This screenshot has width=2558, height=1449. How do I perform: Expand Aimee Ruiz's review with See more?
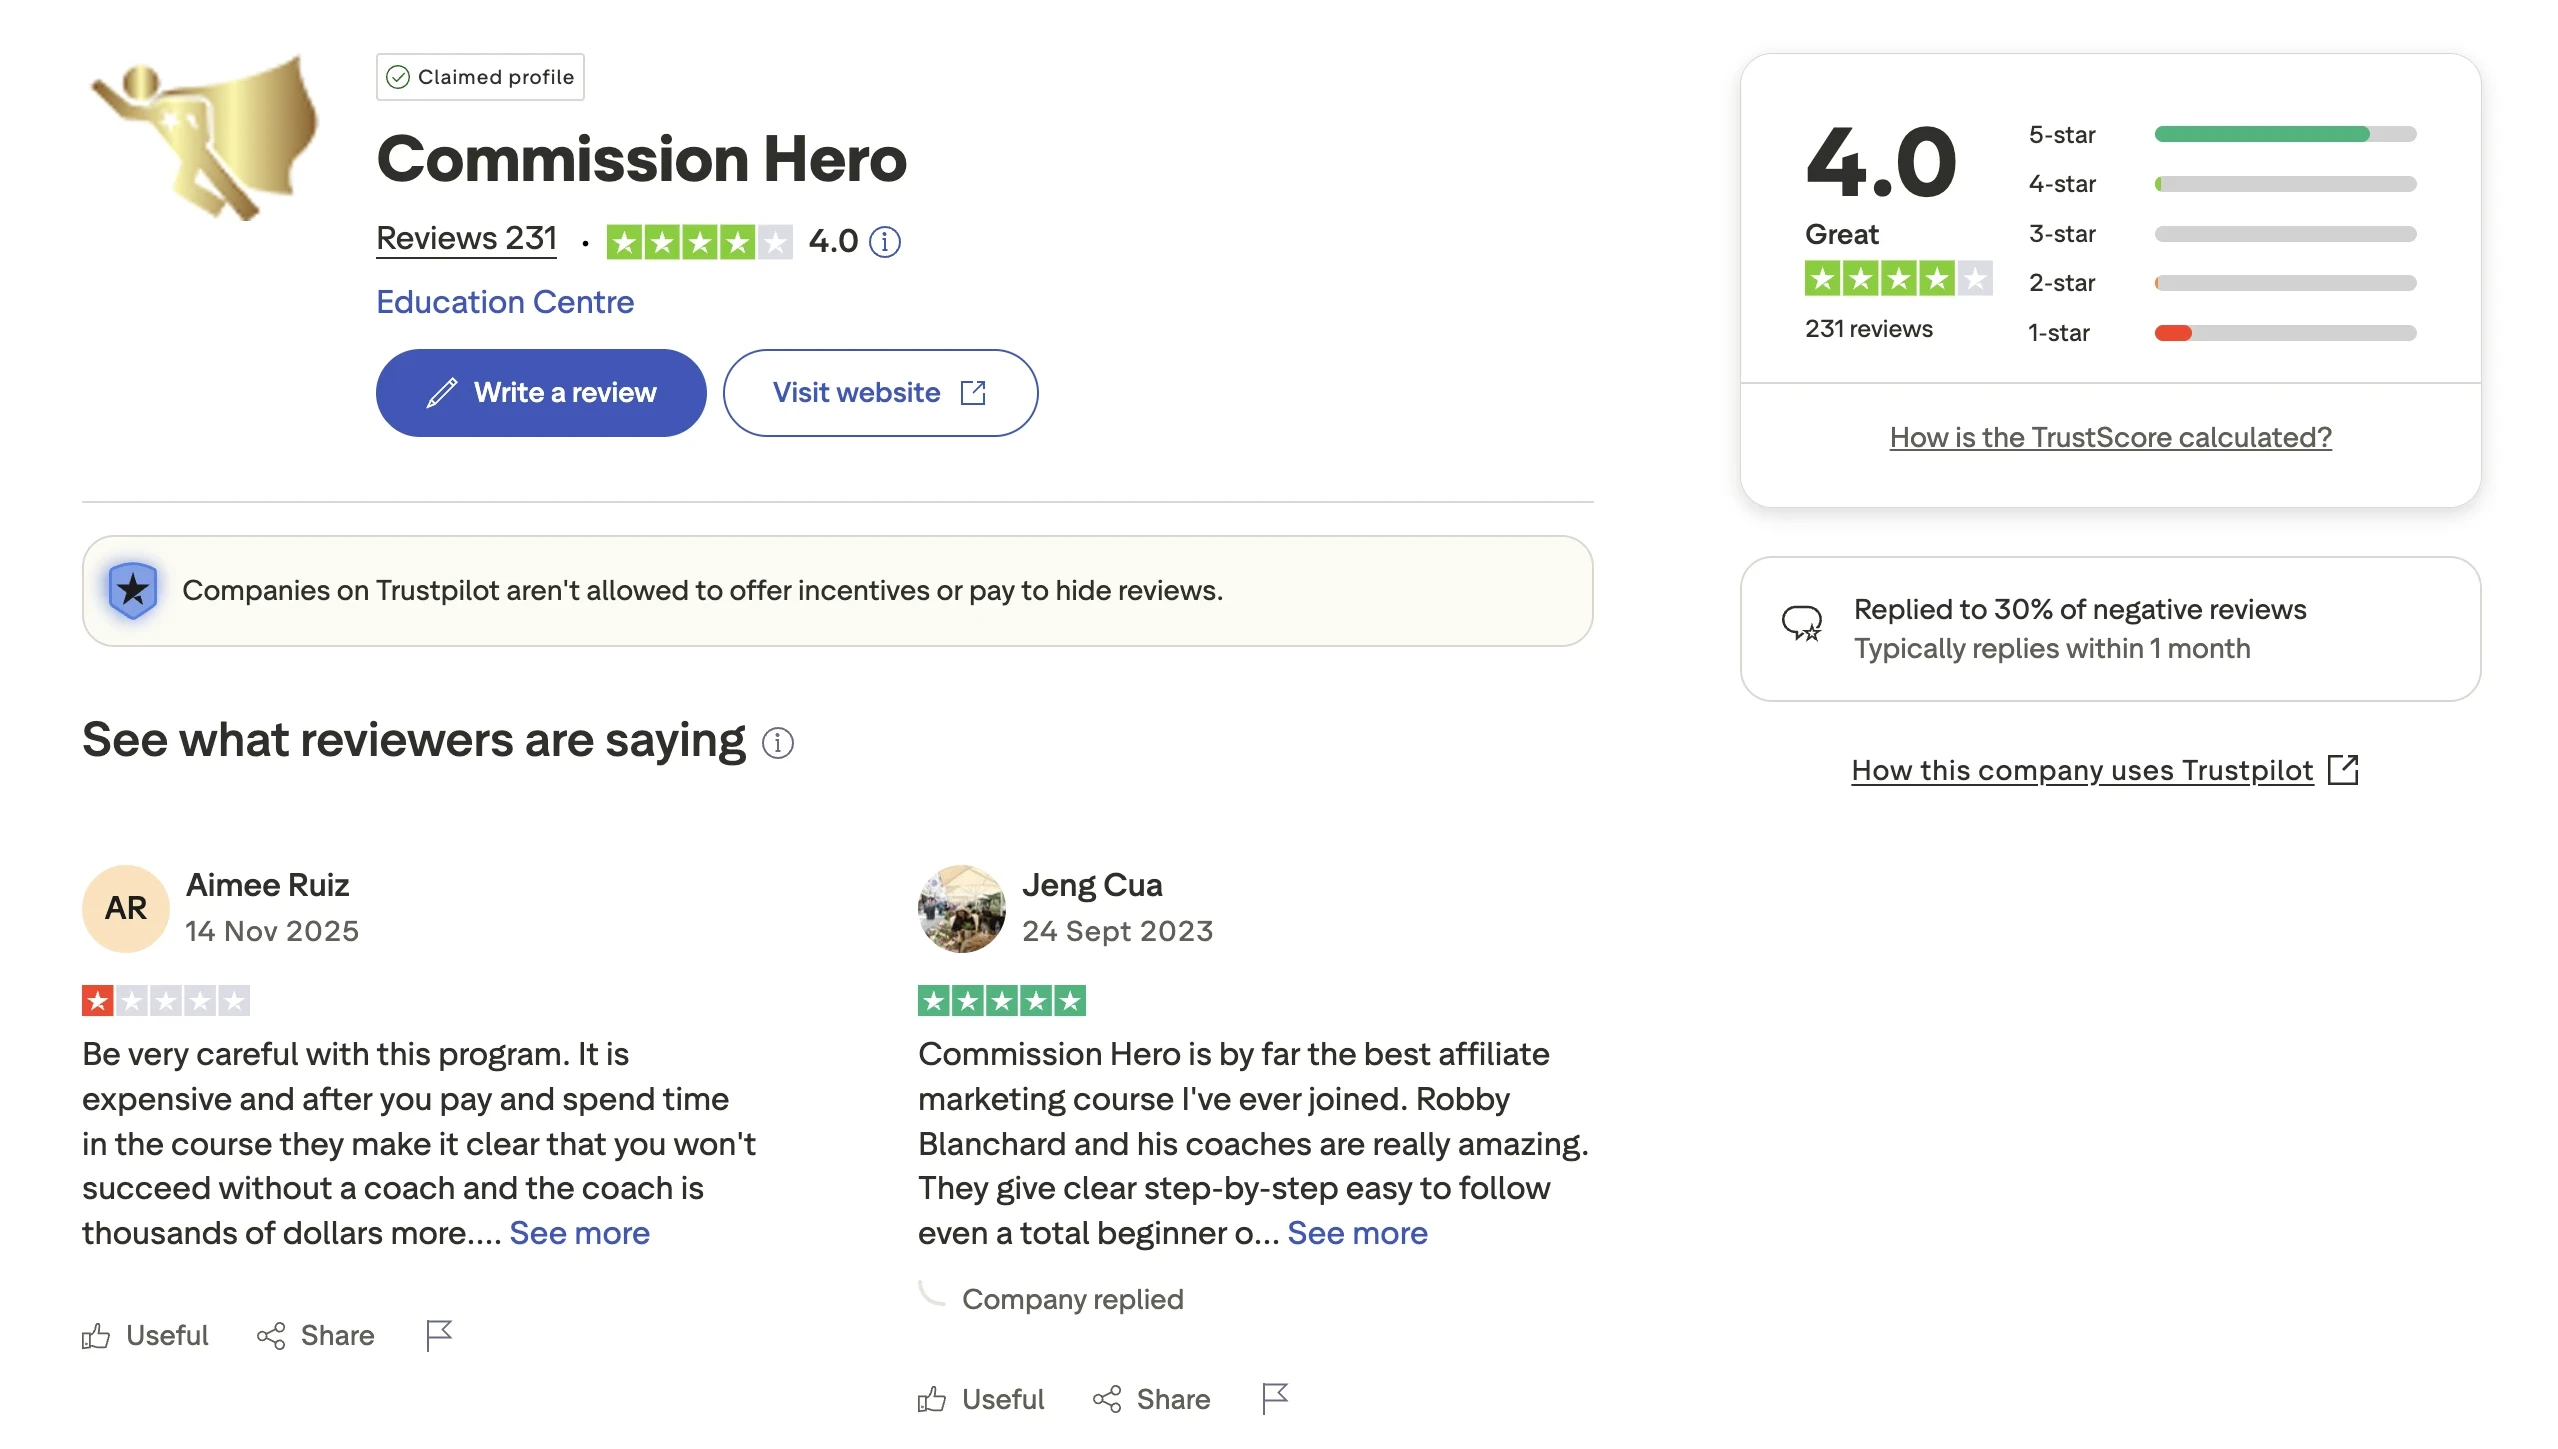point(579,1233)
